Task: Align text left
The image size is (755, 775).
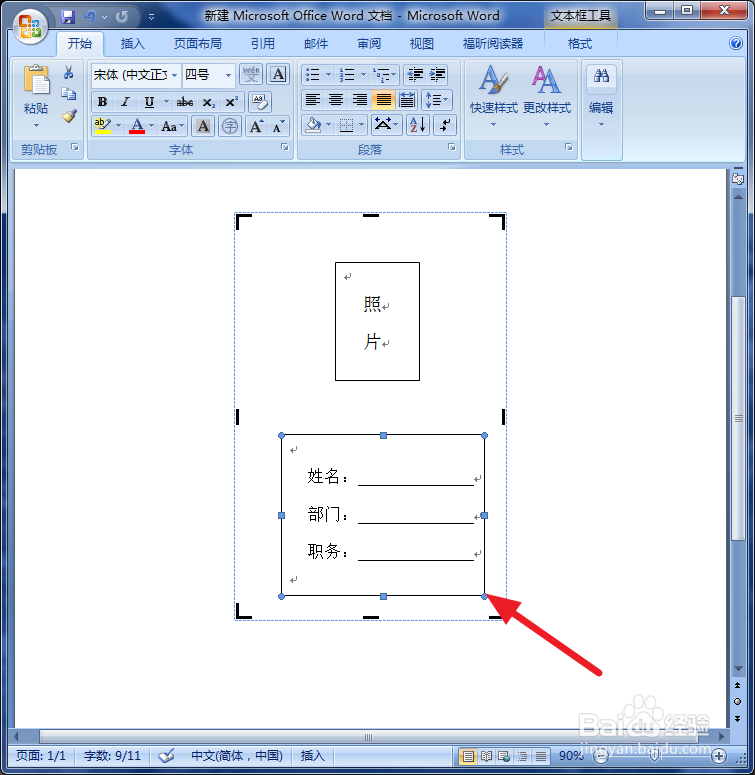Action: 312,100
